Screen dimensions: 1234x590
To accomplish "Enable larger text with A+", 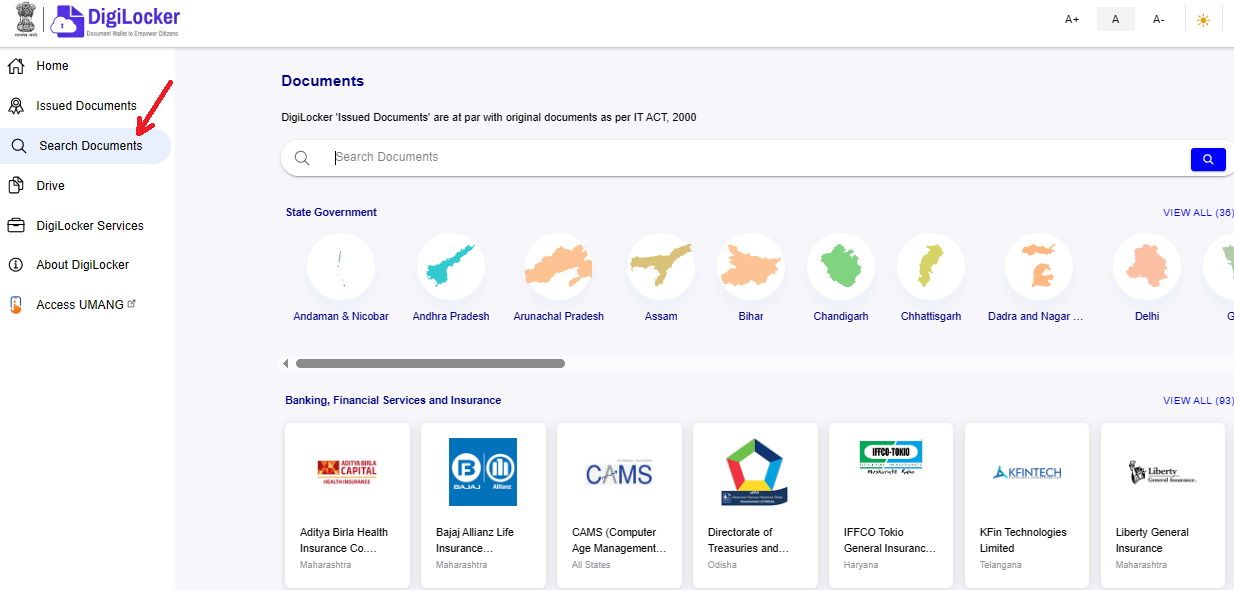I will pos(1071,18).
